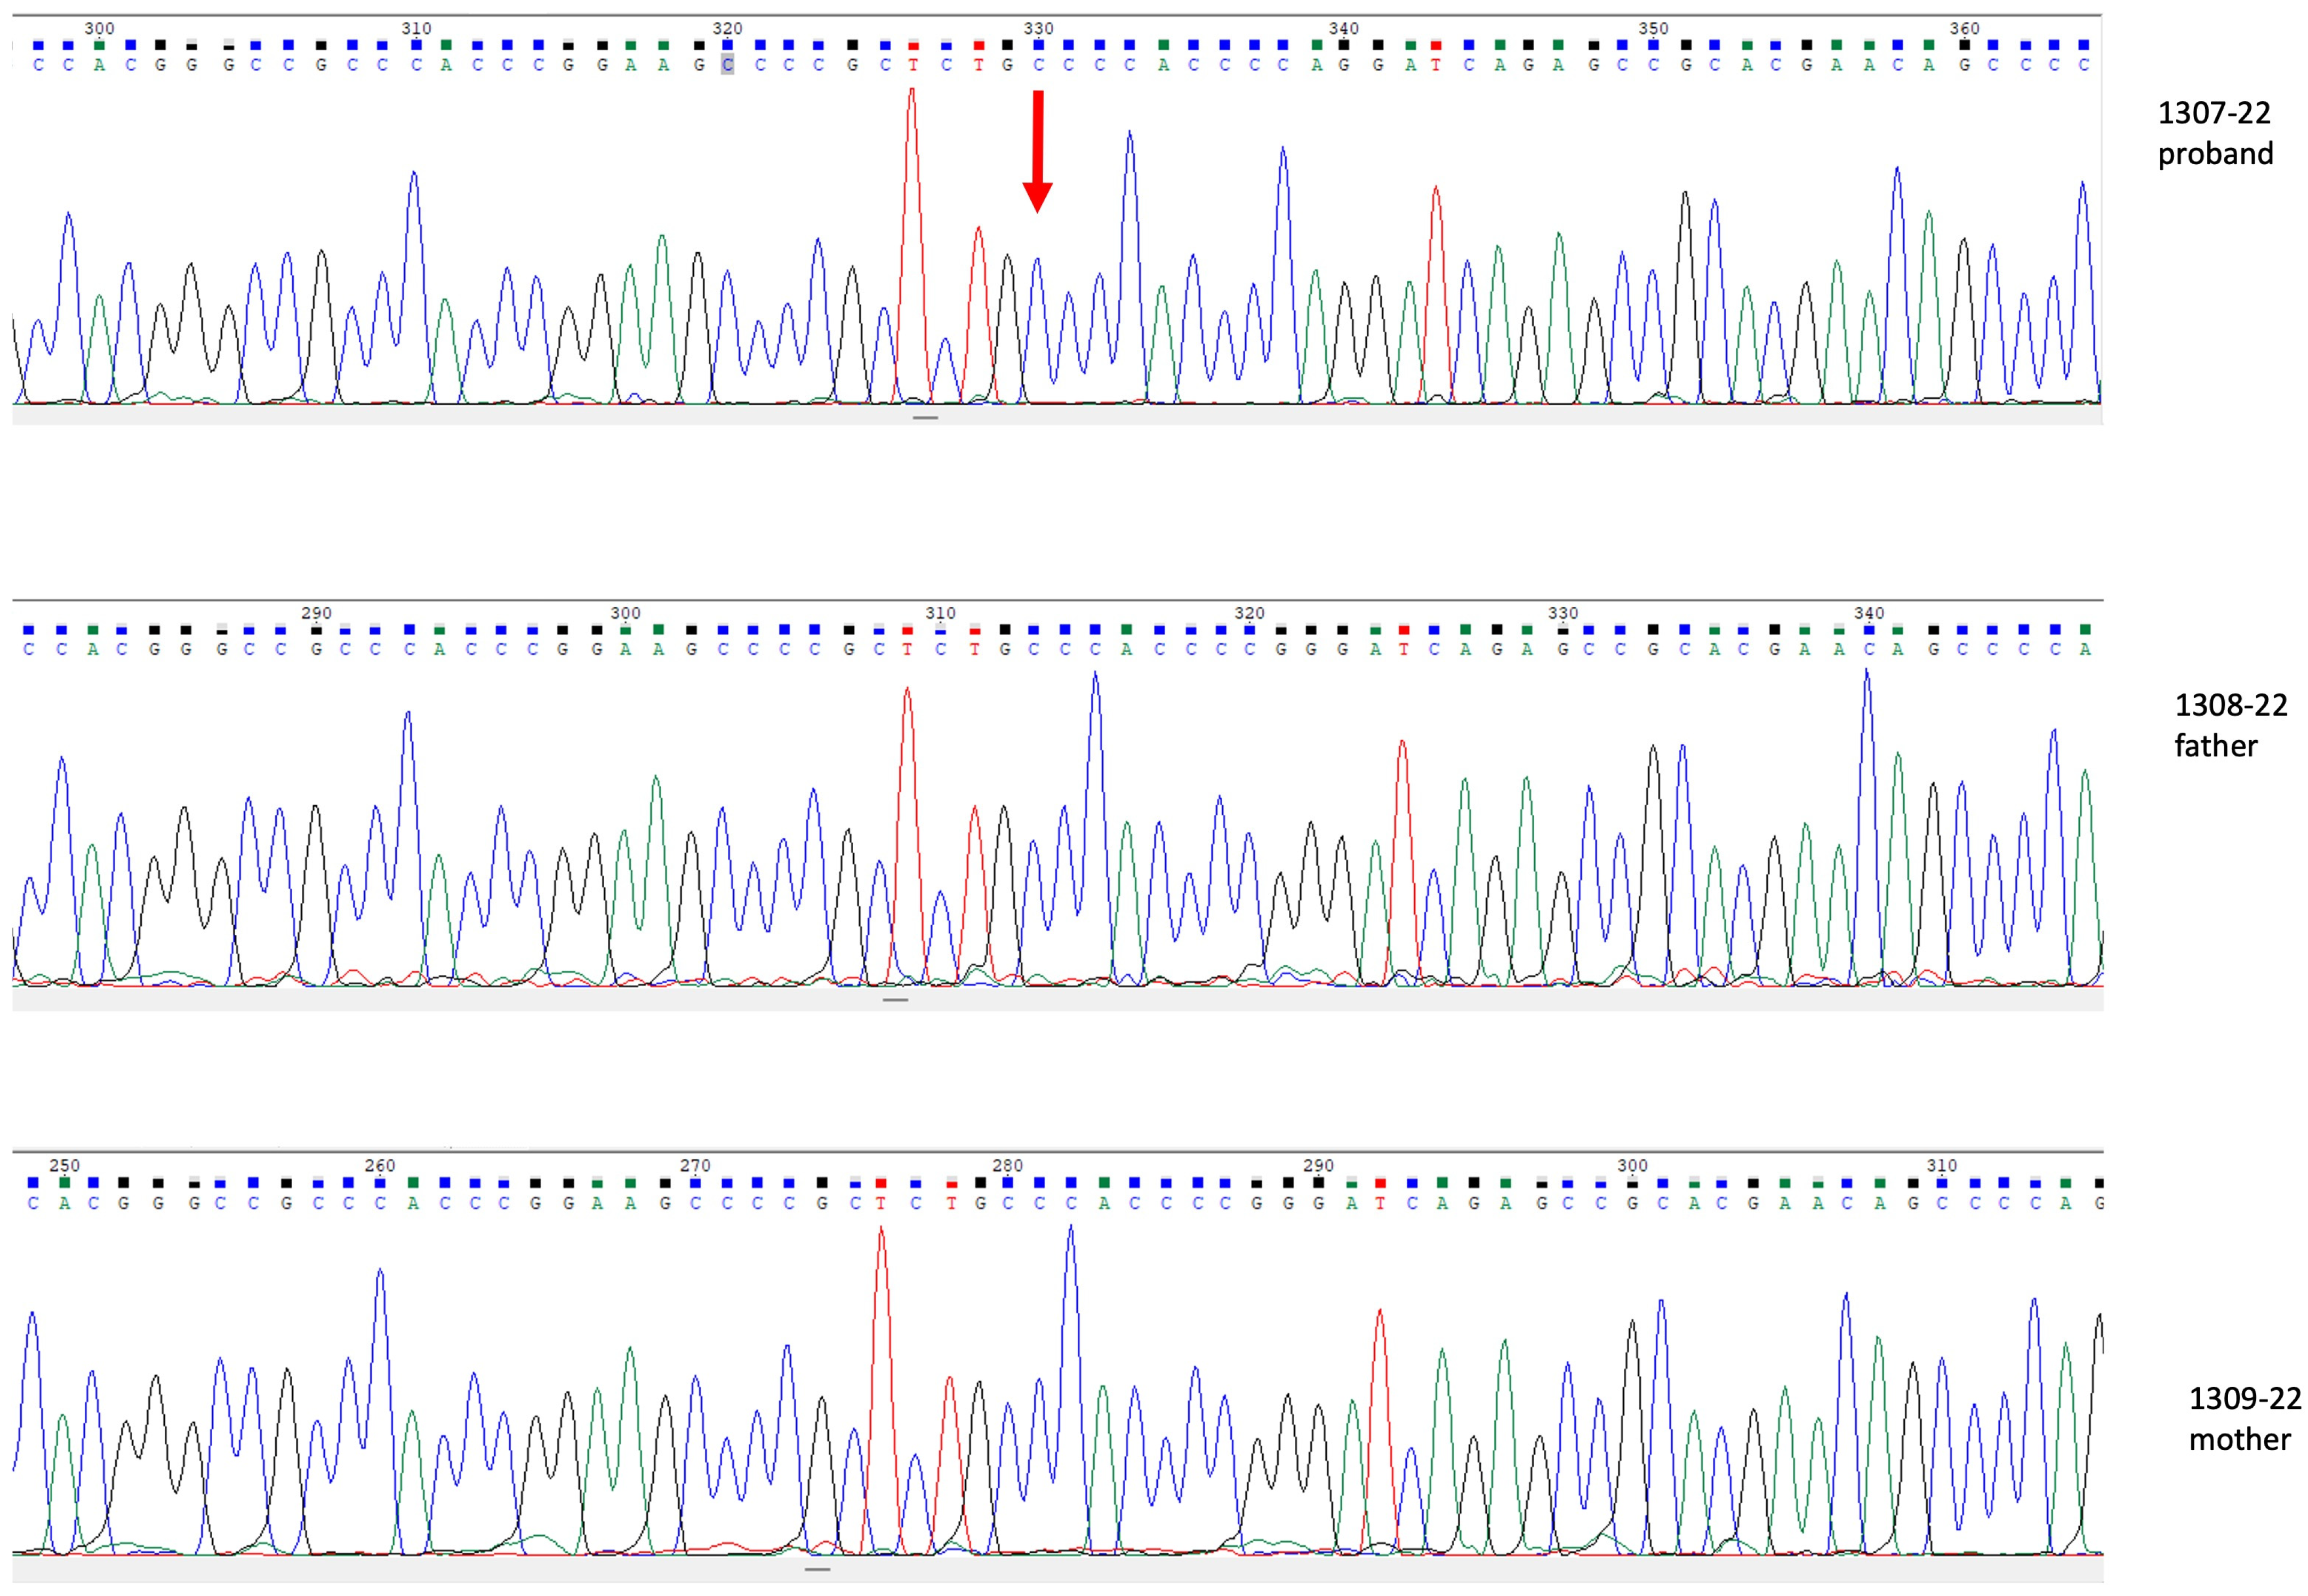Click position 310 on the father ruler
Image resolution: width=2308 pixels, height=1596 pixels.
point(940,613)
